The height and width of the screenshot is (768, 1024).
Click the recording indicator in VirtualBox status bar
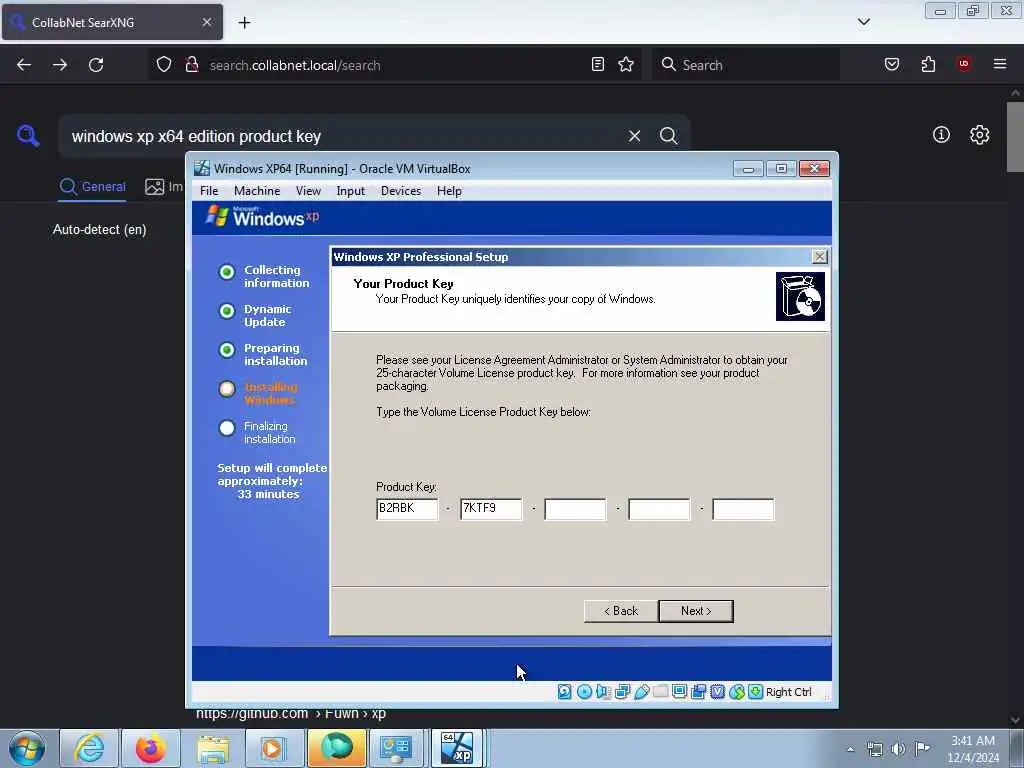698,692
